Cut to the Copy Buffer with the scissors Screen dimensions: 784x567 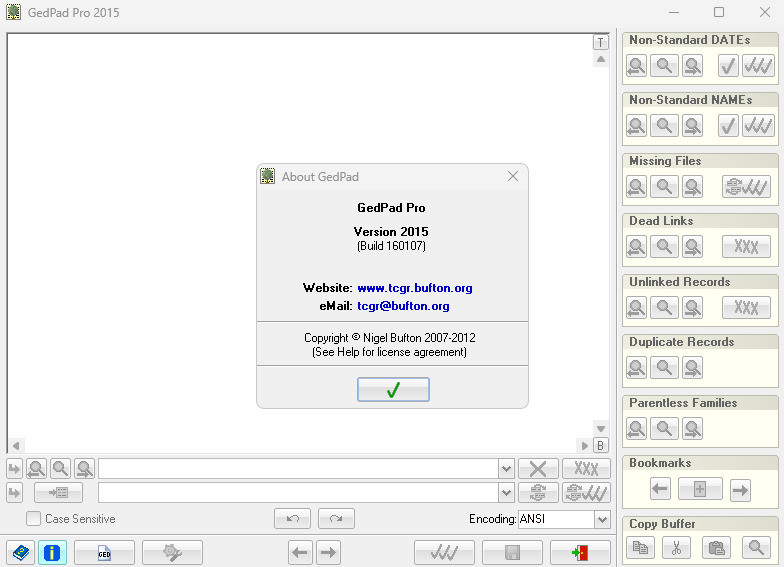676,548
